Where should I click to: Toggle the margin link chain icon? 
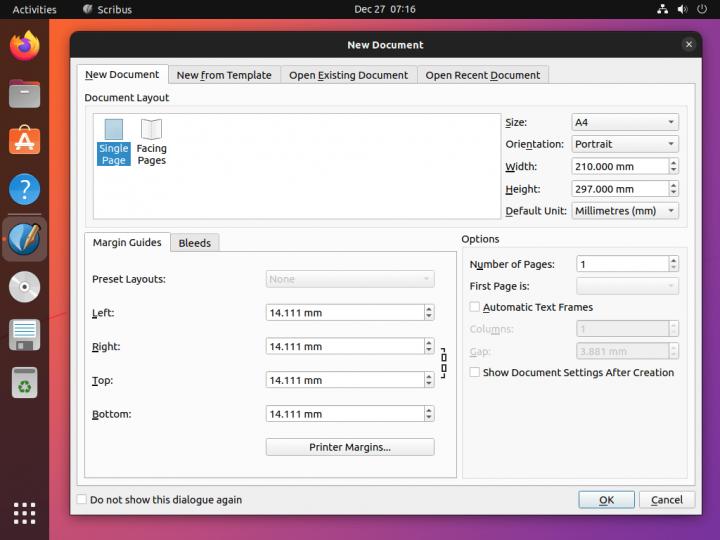pyautogui.click(x=443, y=362)
